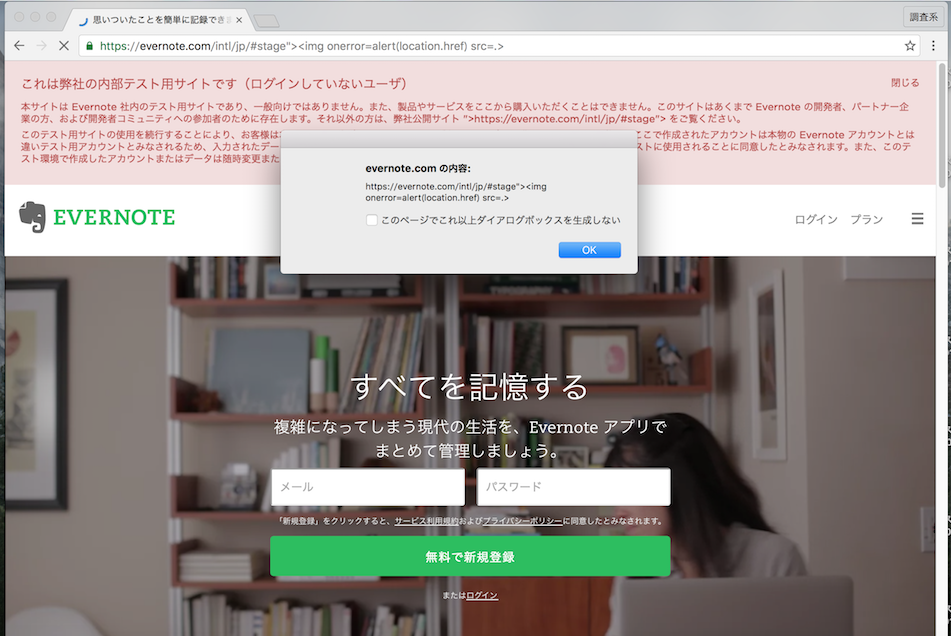951x636 pixels.
Task: Open the サービス利用規約 link
Action: point(426,521)
